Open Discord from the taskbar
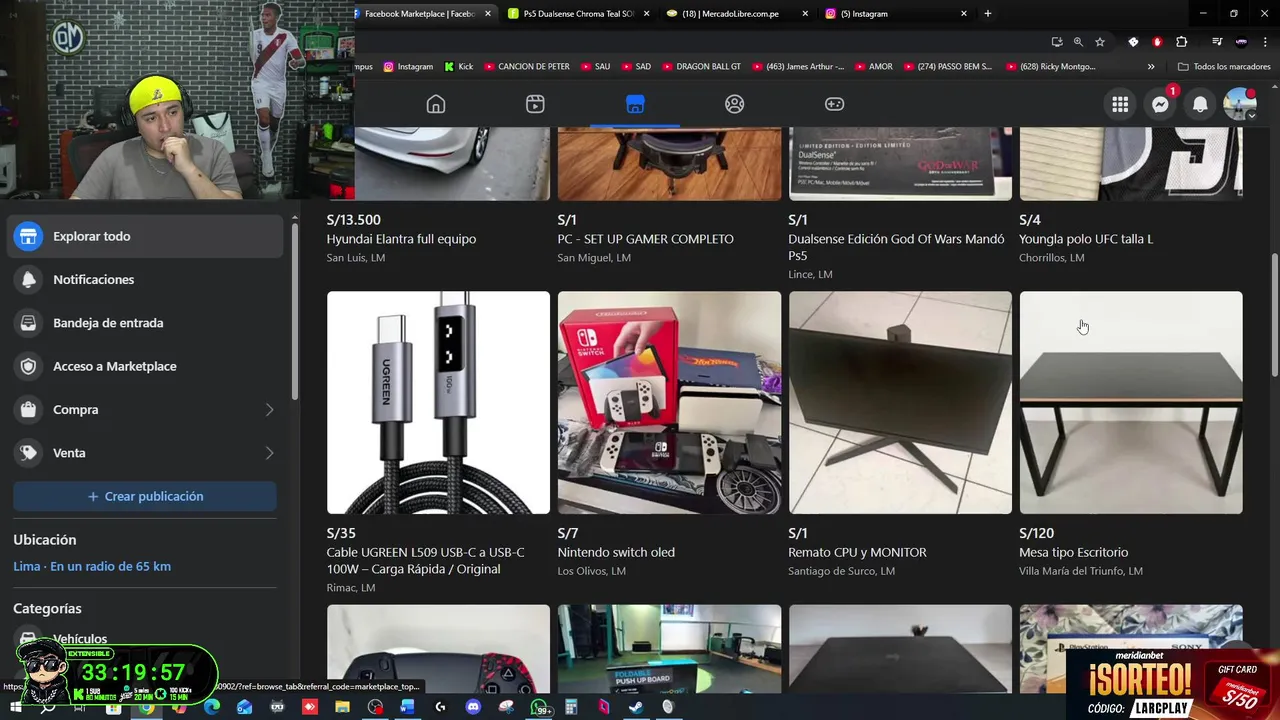 [473, 707]
